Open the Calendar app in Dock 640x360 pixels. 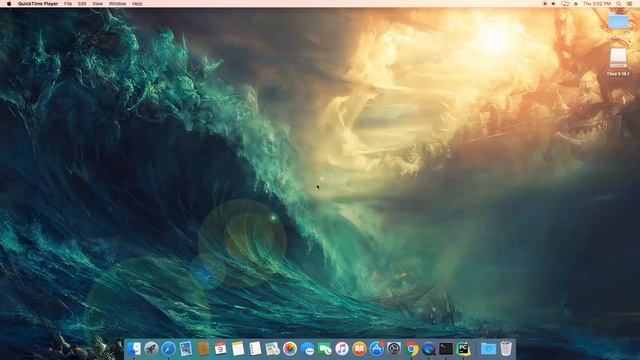point(220,349)
